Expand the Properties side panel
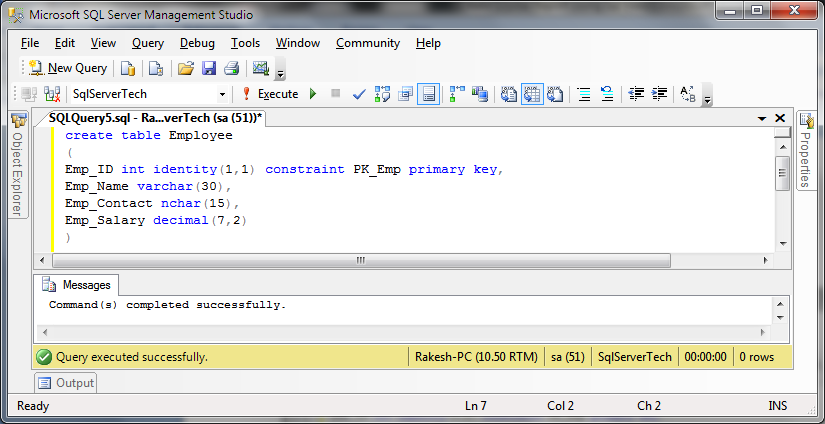Image resolution: width=825 pixels, height=424 pixels. (x=806, y=152)
